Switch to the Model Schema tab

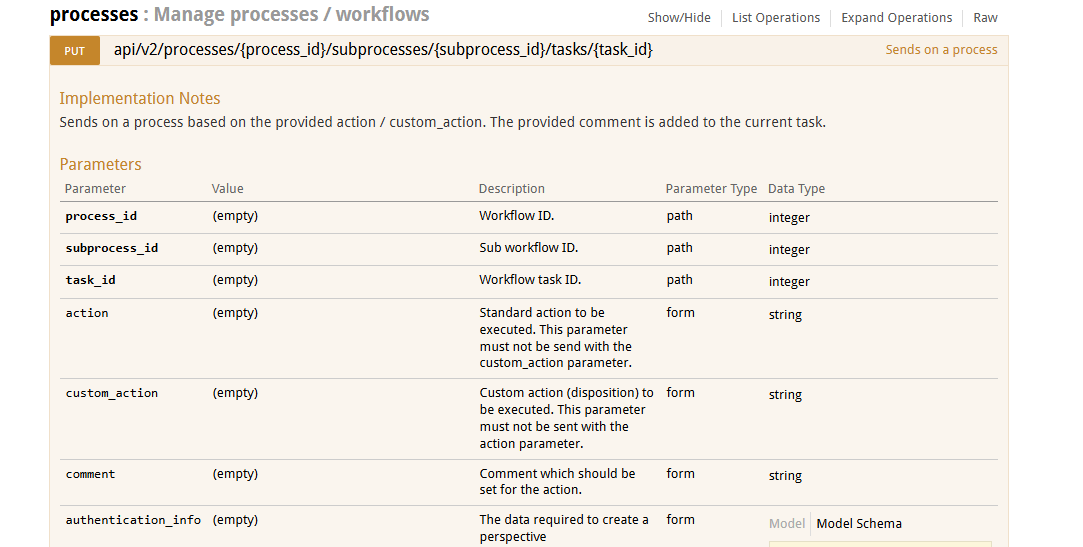(x=859, y=524)
